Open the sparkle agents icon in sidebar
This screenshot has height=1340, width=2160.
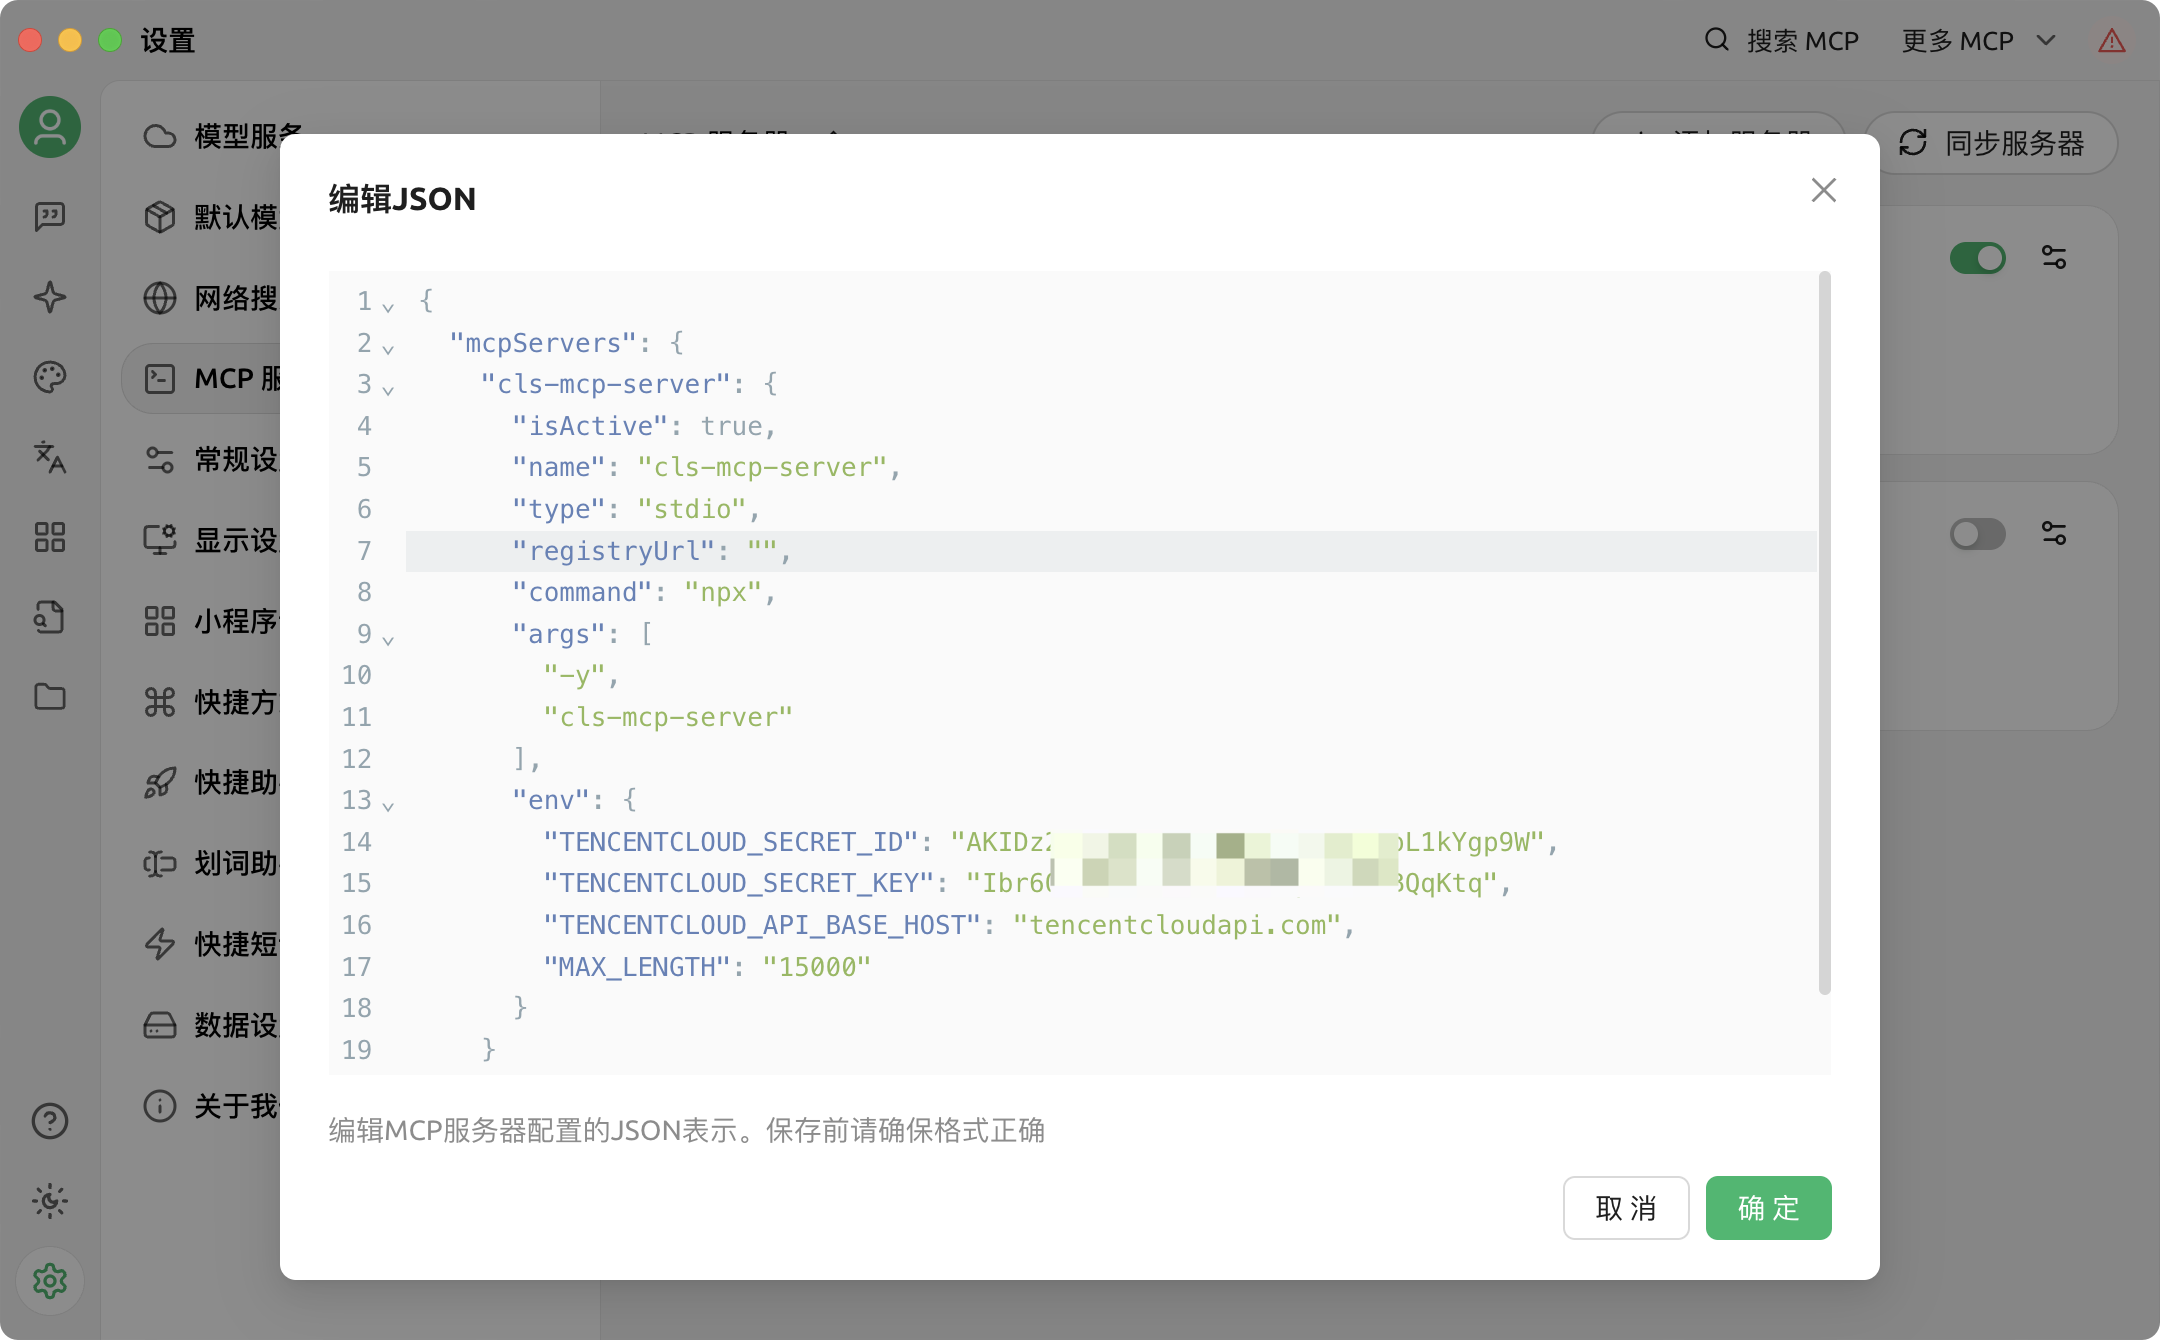pos(50,297)
